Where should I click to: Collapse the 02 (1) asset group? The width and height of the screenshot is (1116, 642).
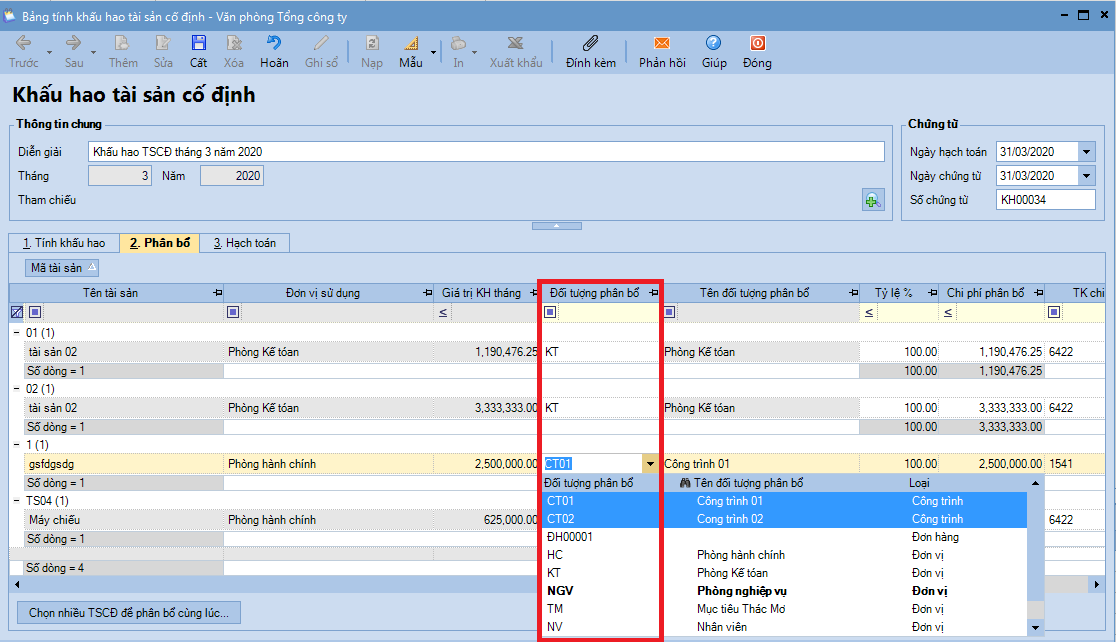pyautogui.click(x=16, y=389)
